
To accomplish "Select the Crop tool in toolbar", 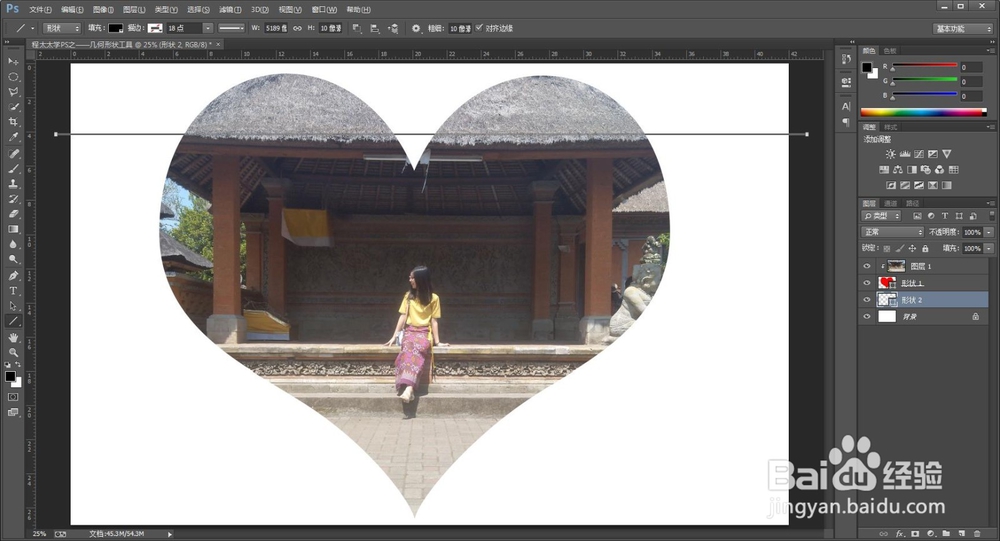I will [14, 122].
